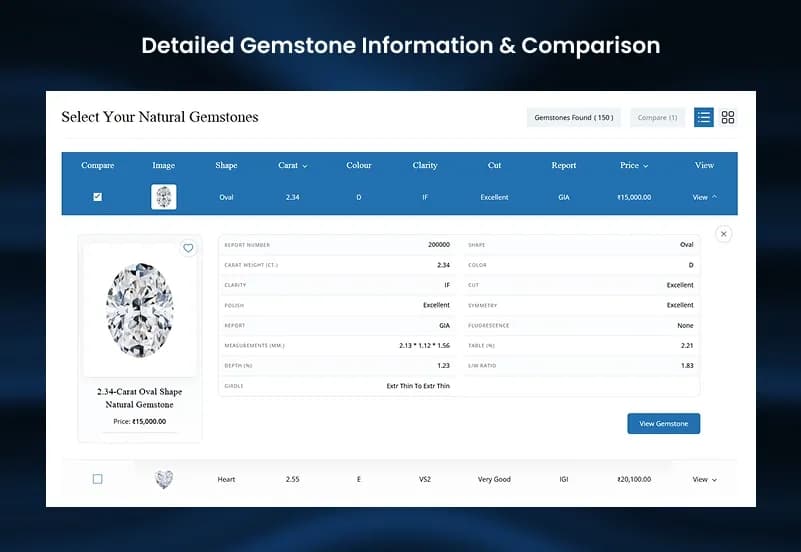
Task: Sort by Price column arrow
Action: tap(646, 166)
